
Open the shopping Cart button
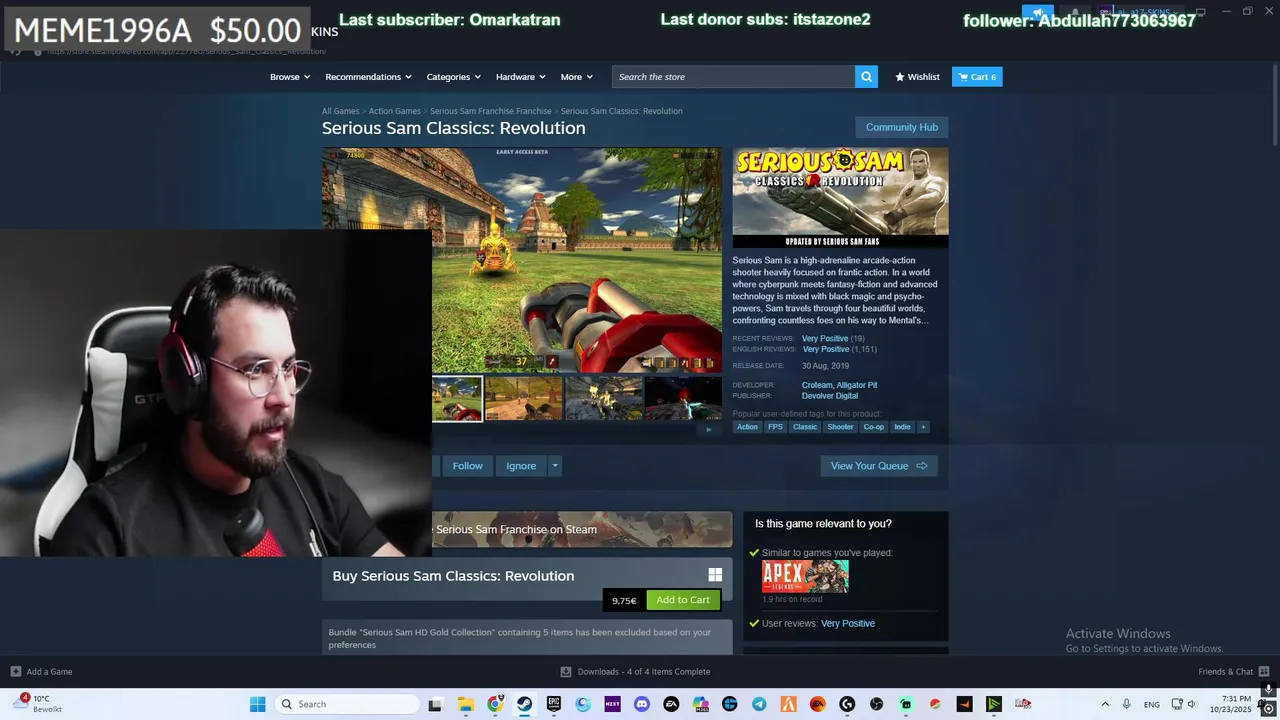pyautogui.click(x=977, y=77)
